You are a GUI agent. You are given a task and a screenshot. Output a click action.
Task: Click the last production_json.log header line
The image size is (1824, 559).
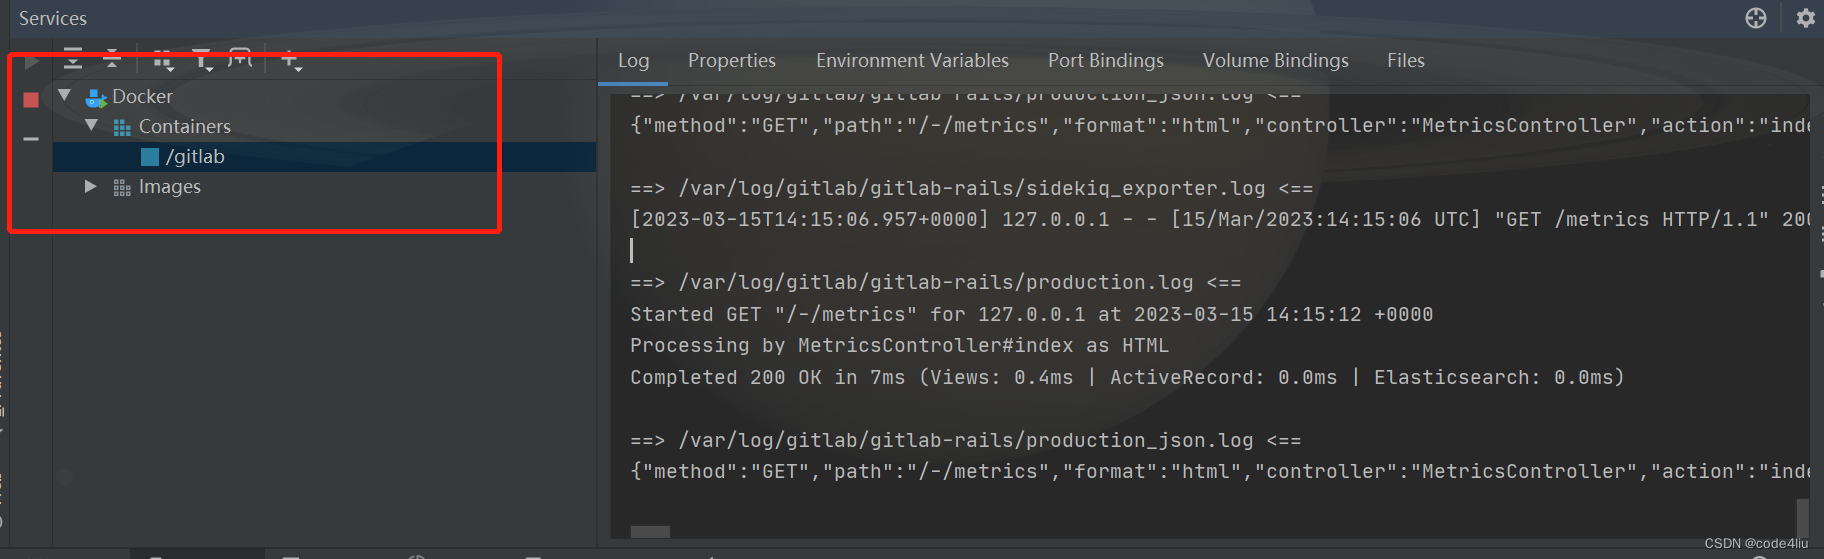pyautogui.click(x=966, y=440)
